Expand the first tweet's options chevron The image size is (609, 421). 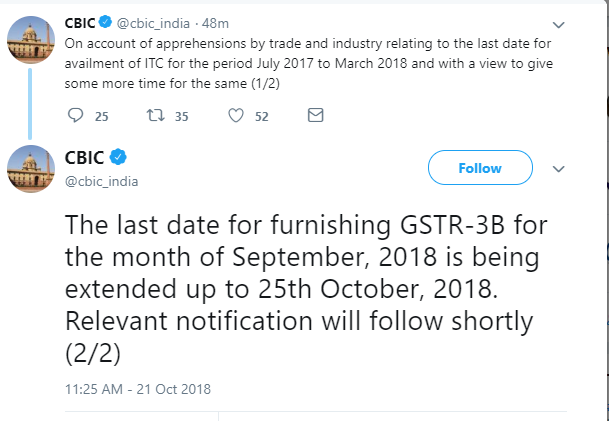tap(559, 25)
